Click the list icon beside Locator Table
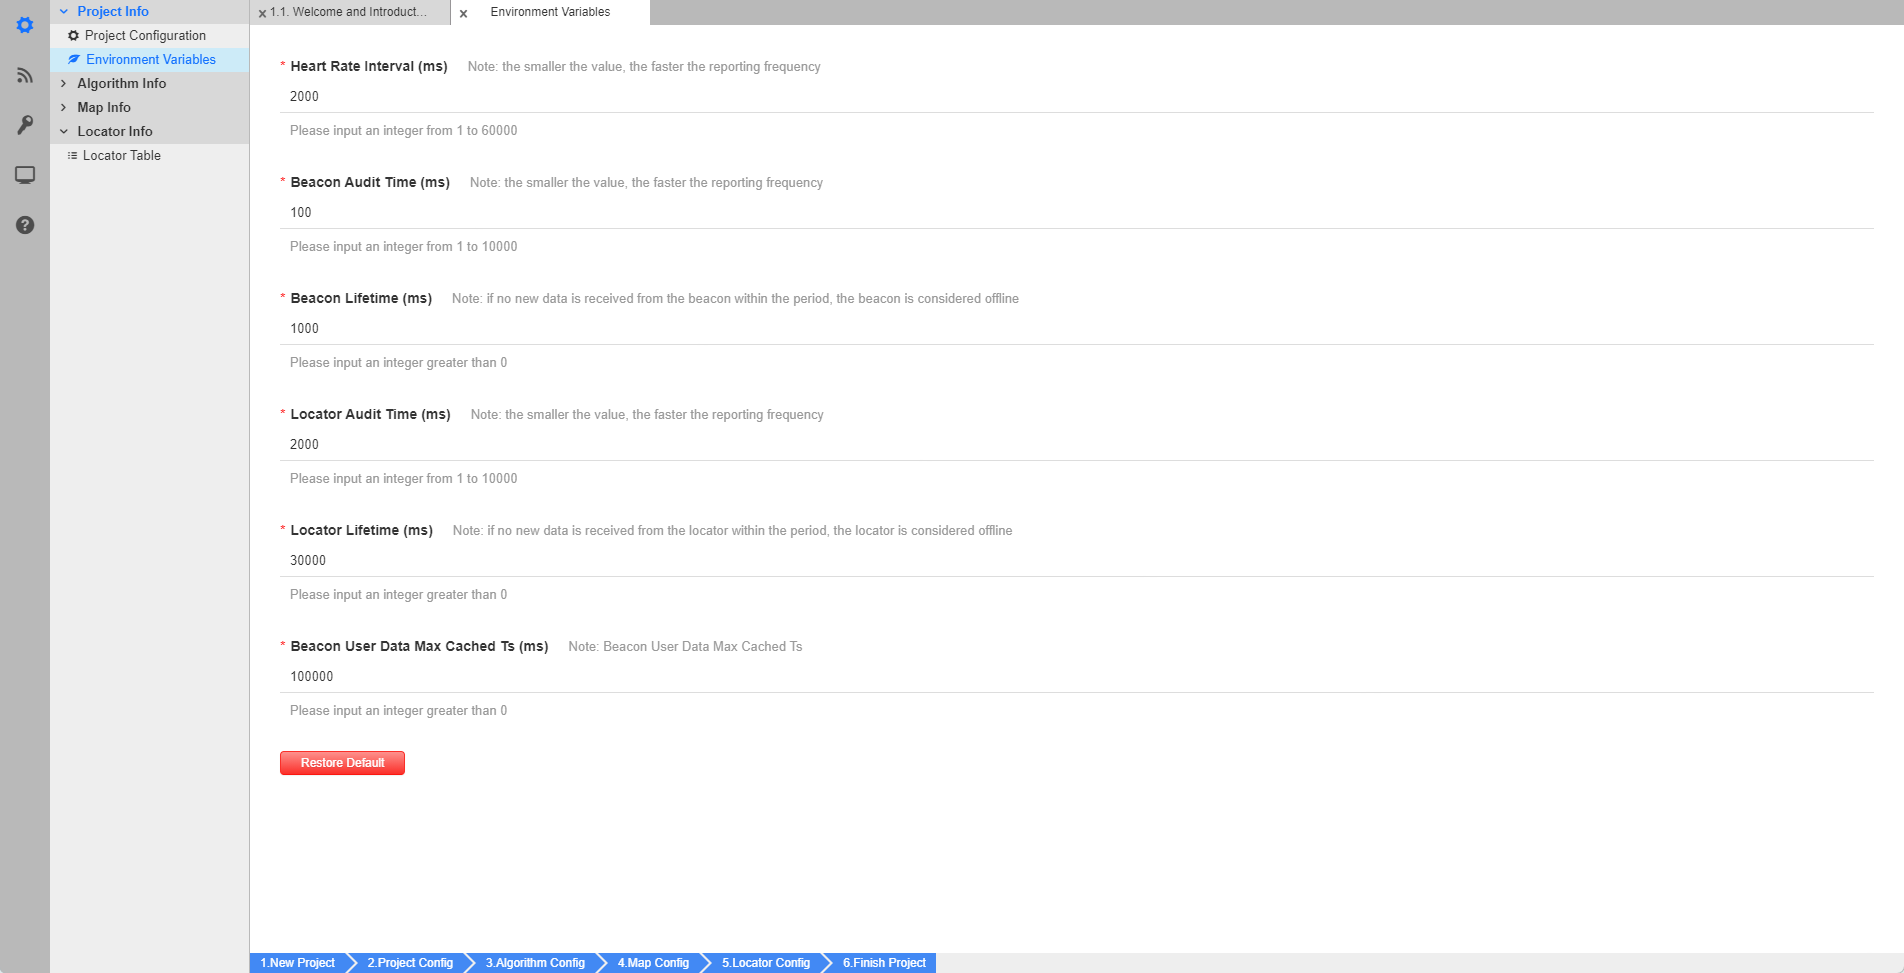Image resolution: width=1904 pixels, height=973 pixels. pos(71,155)
